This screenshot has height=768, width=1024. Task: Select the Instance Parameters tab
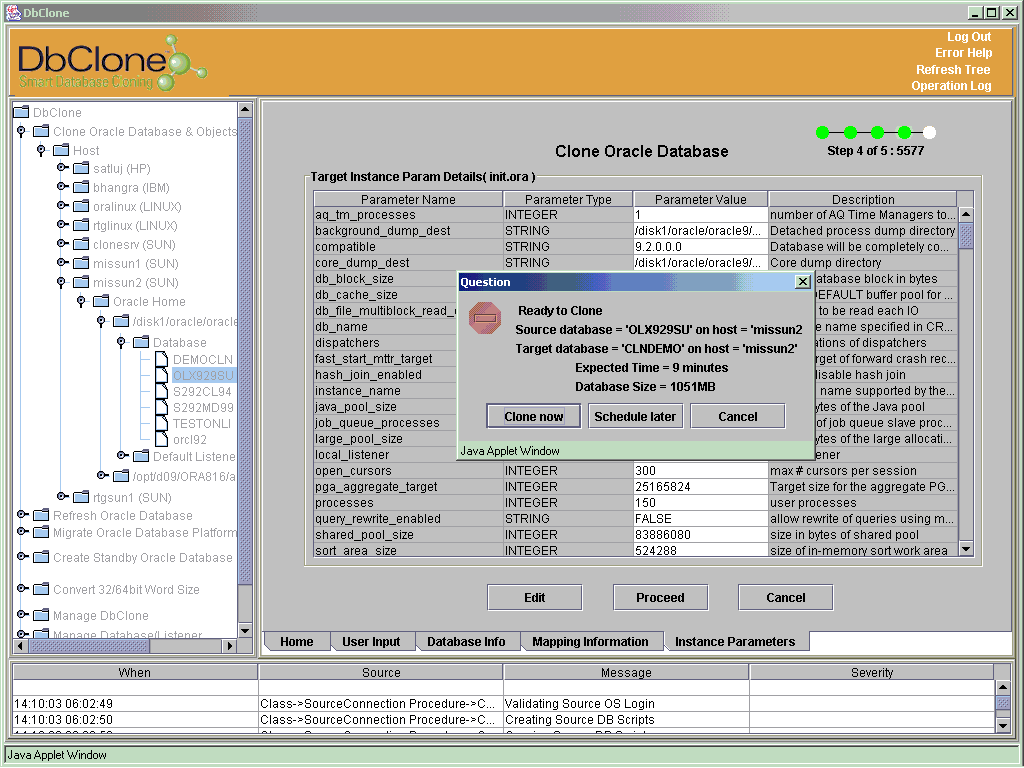[735, 641]
